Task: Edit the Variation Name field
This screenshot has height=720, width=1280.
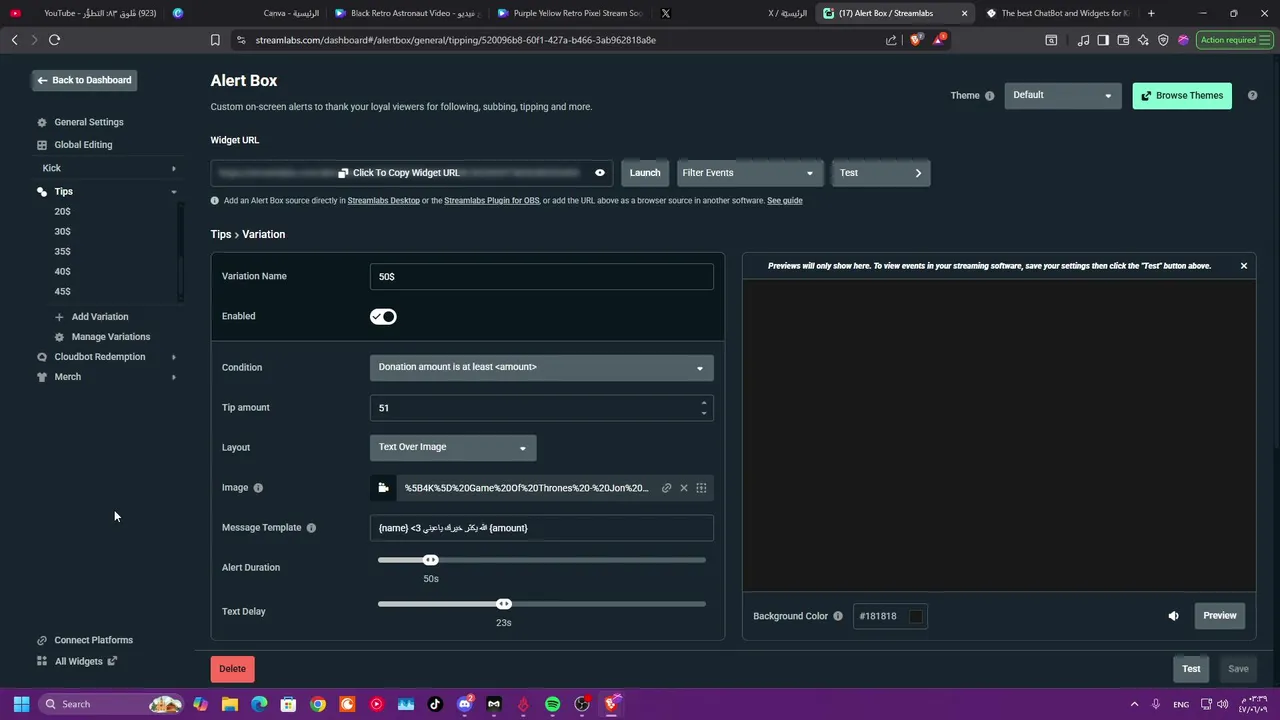Action: point(541,277)
